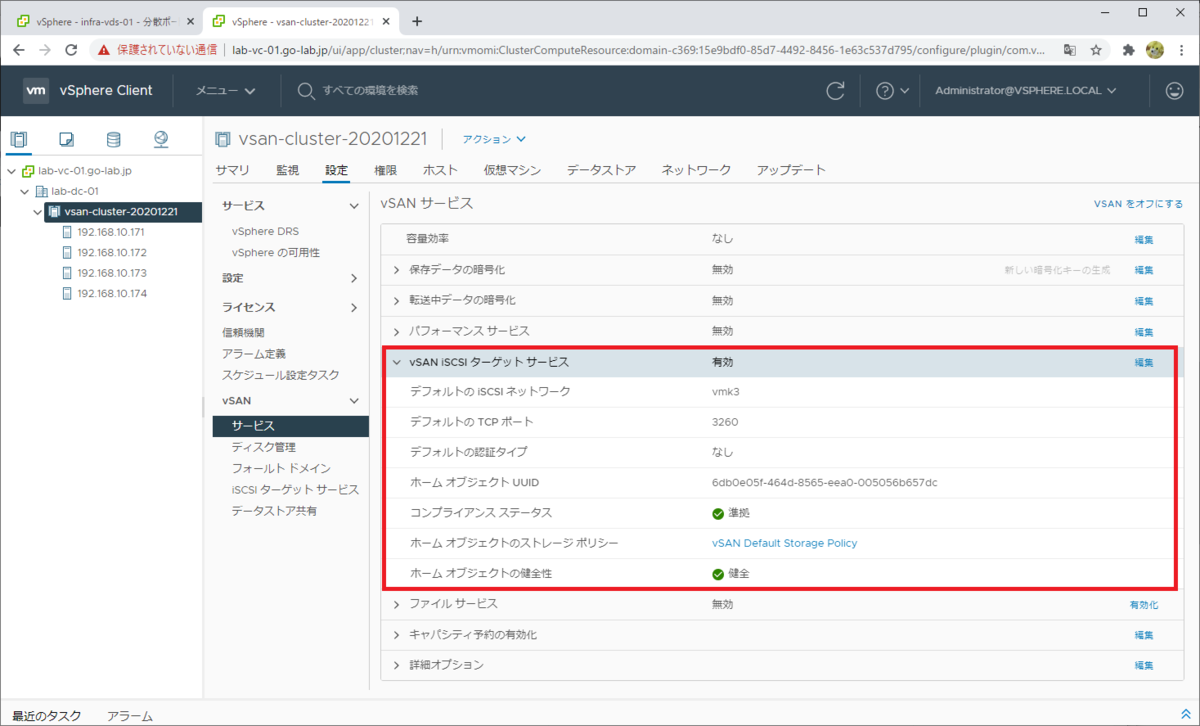Expand the 設定 section in sidebar
1200x726 pixels.
(353, 278)
